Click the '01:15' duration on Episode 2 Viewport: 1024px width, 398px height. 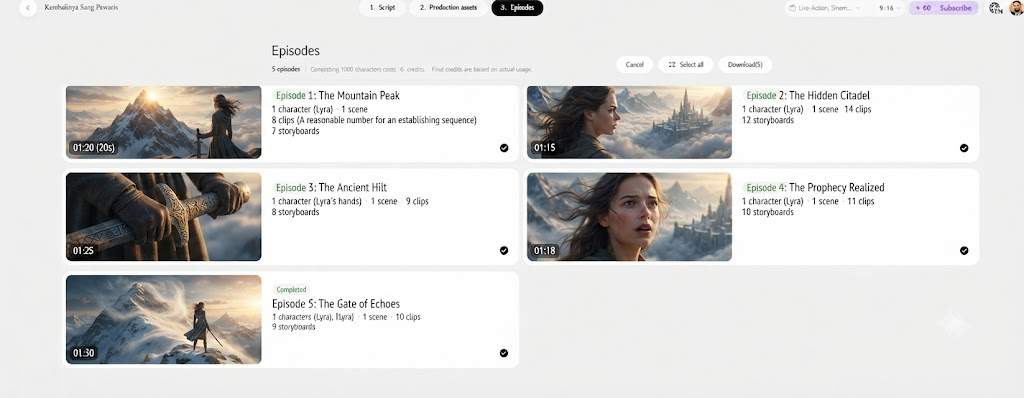point(545,148)
